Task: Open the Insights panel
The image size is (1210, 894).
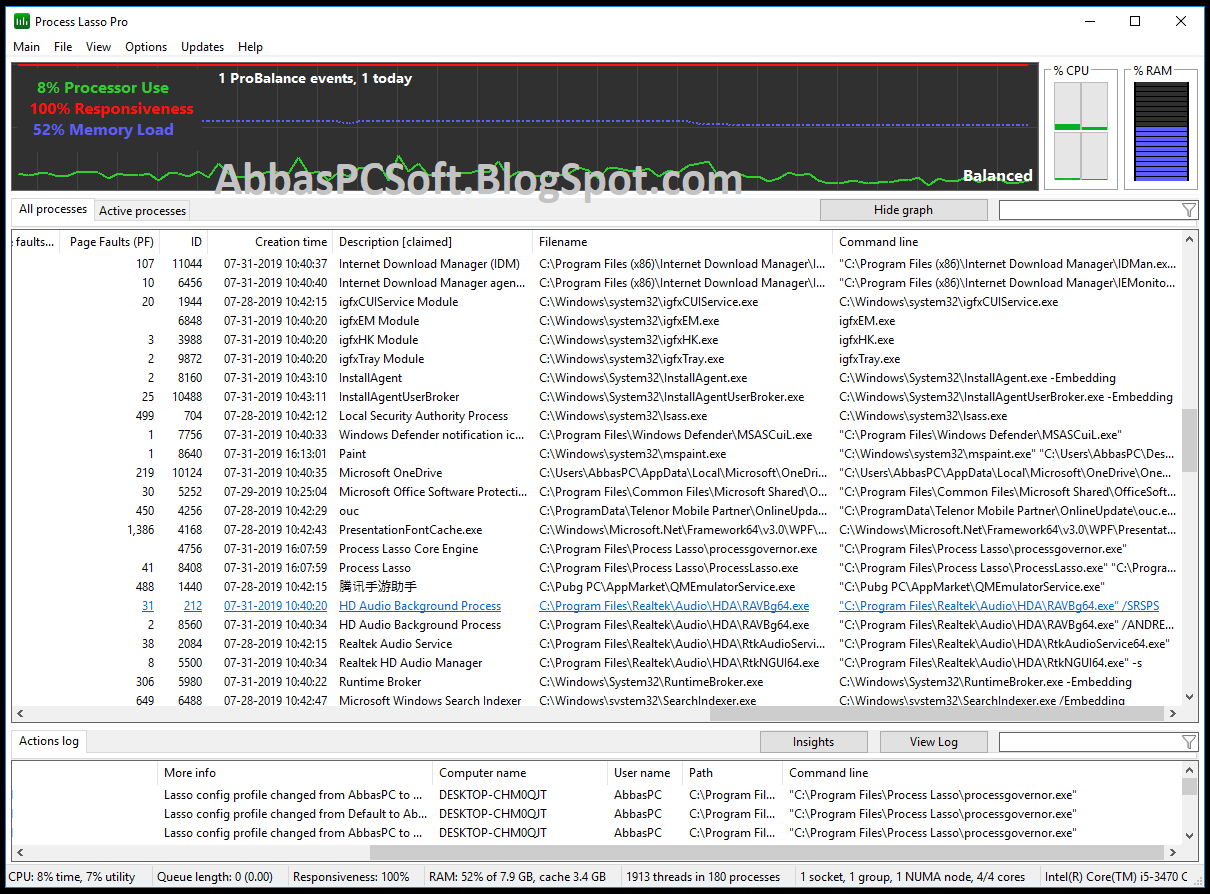Action: tap(813, 741)
